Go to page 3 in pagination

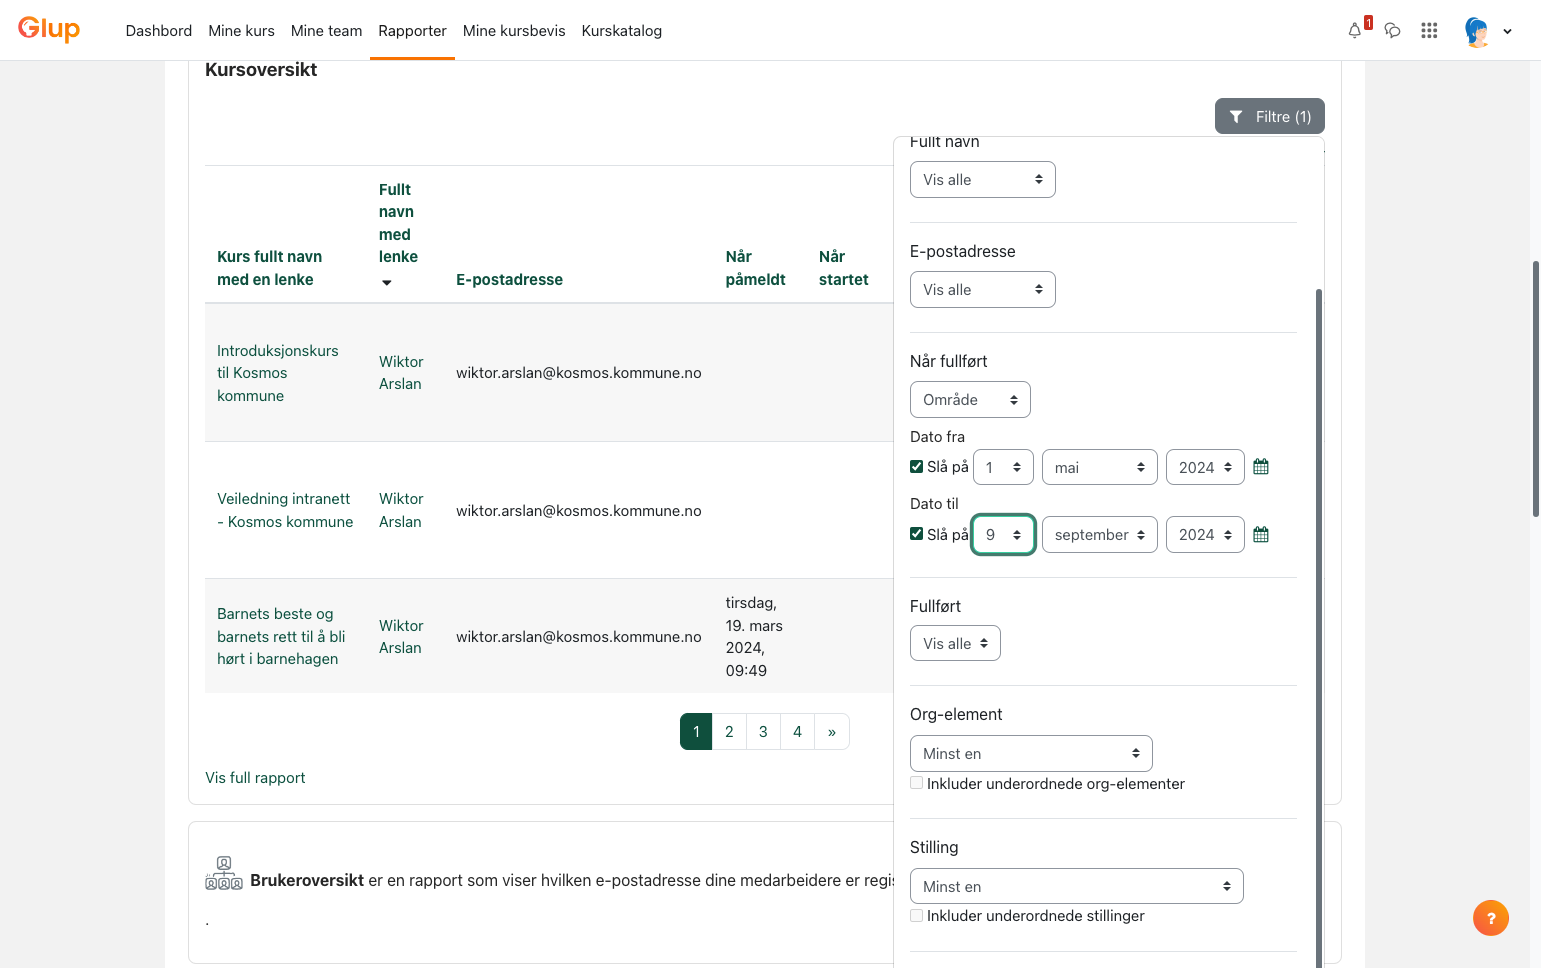point(763,732)
